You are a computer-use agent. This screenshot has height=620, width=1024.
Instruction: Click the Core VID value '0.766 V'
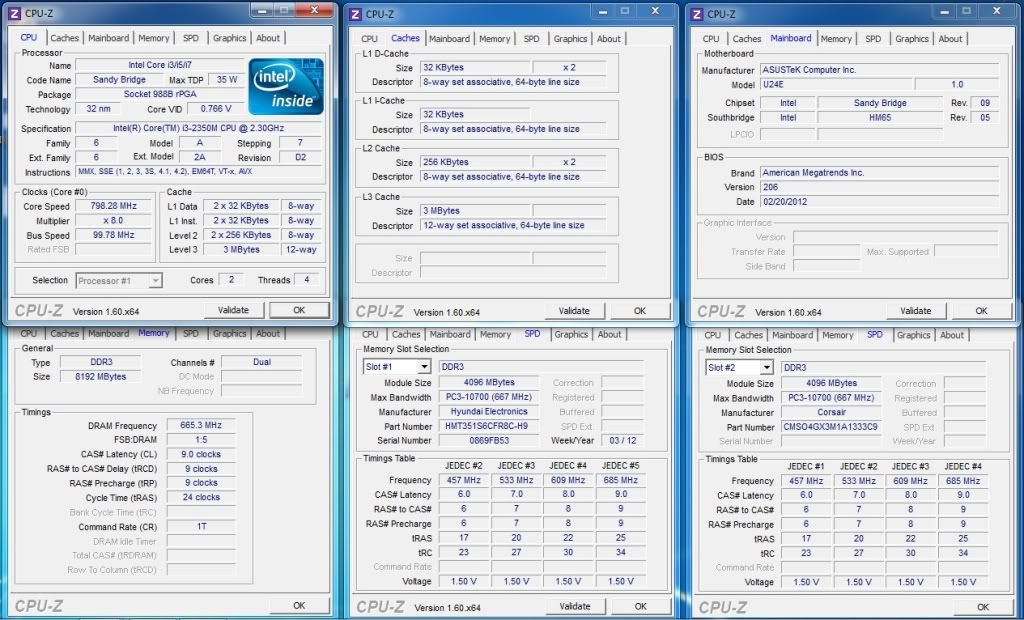(x=216, y=108)
